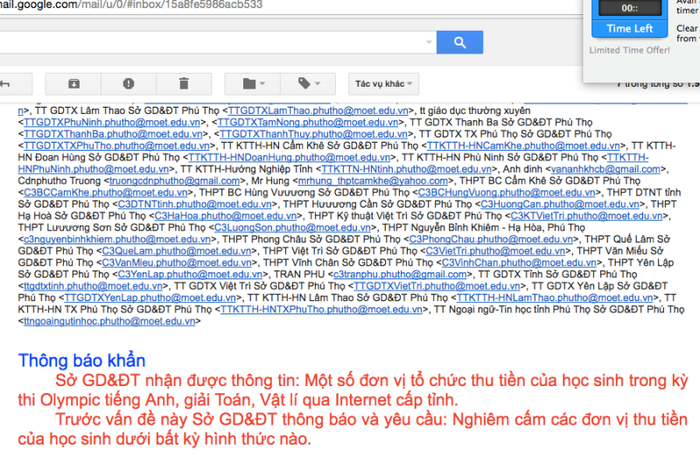Delete the email via trash icon
The width and height of the screenshot is (700, 458).
coord(182,82)
